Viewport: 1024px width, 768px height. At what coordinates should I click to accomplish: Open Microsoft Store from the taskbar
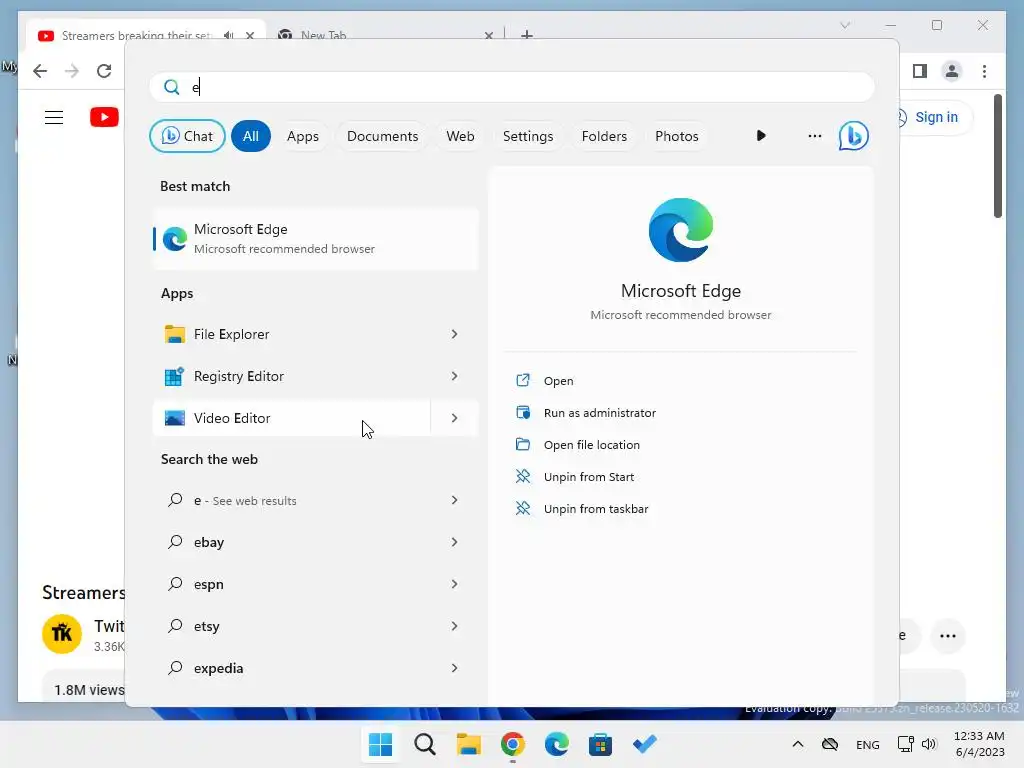[x=600, y=744]
